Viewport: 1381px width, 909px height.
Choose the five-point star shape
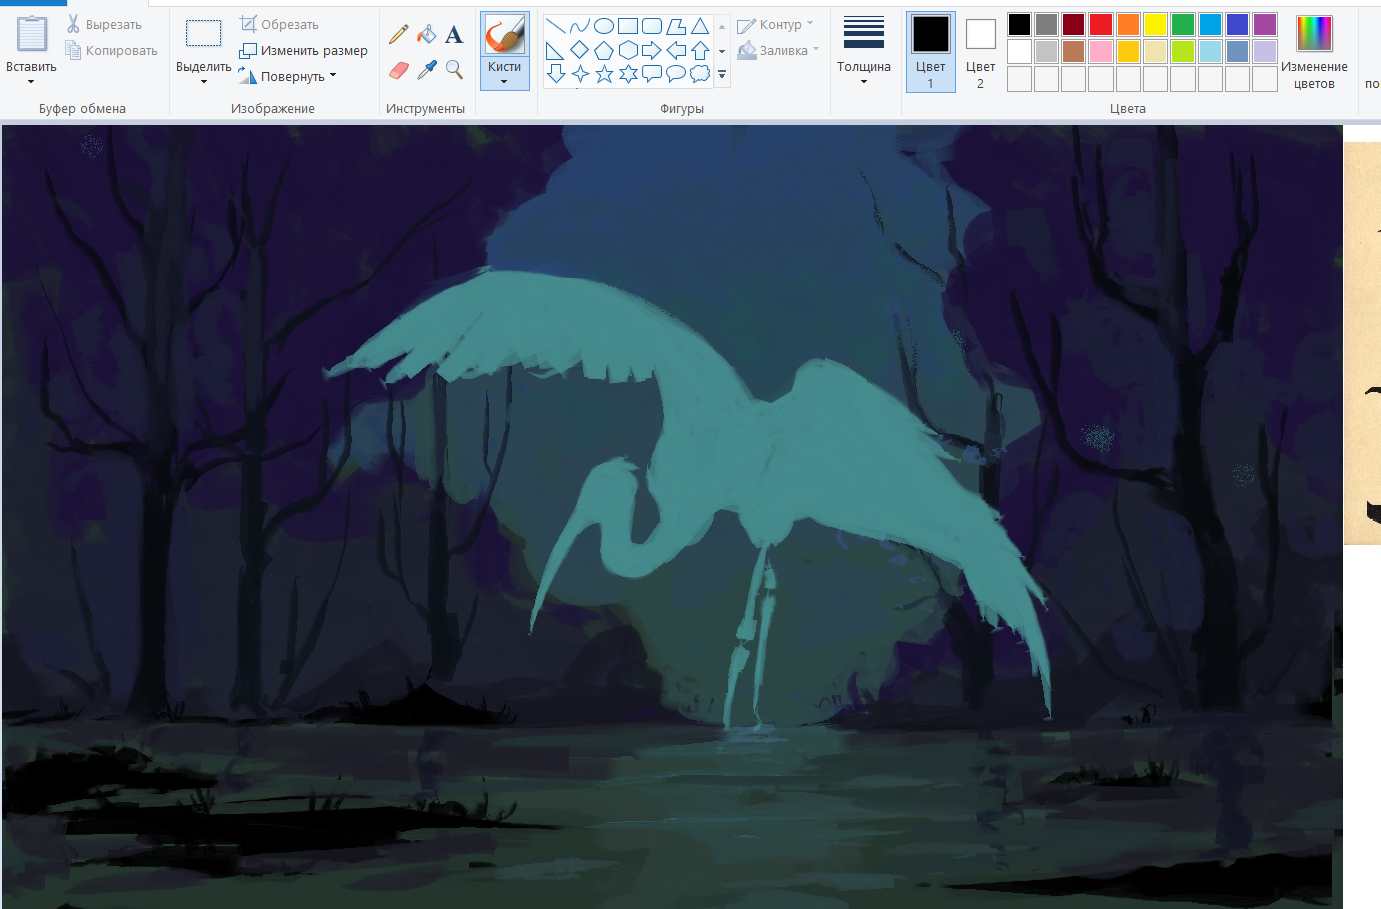(x=604, y=74)
